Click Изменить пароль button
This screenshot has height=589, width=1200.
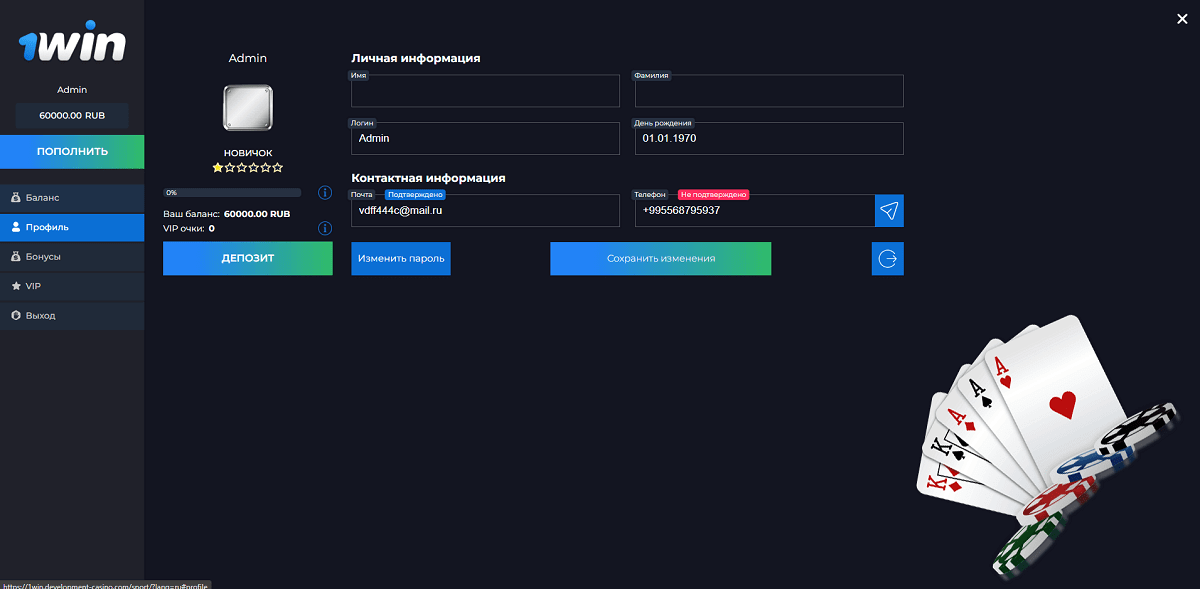coord(401,258)
